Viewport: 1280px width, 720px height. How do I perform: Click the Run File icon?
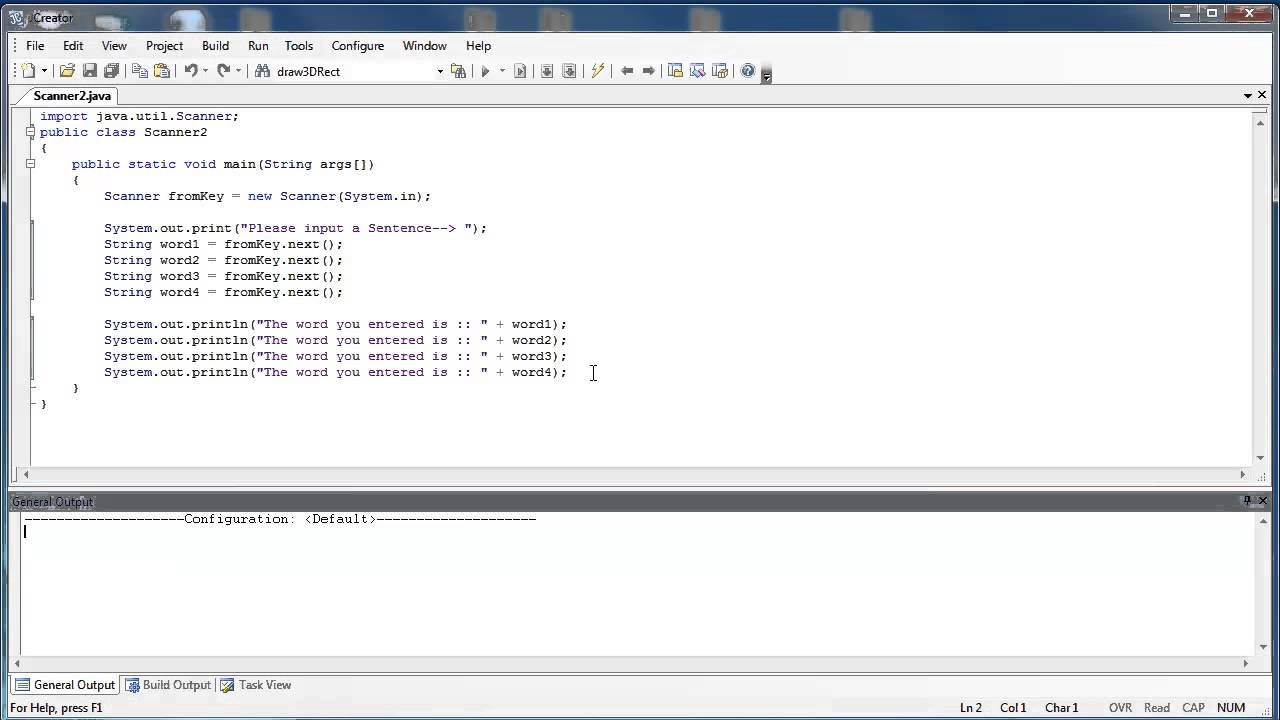point(520,71)
